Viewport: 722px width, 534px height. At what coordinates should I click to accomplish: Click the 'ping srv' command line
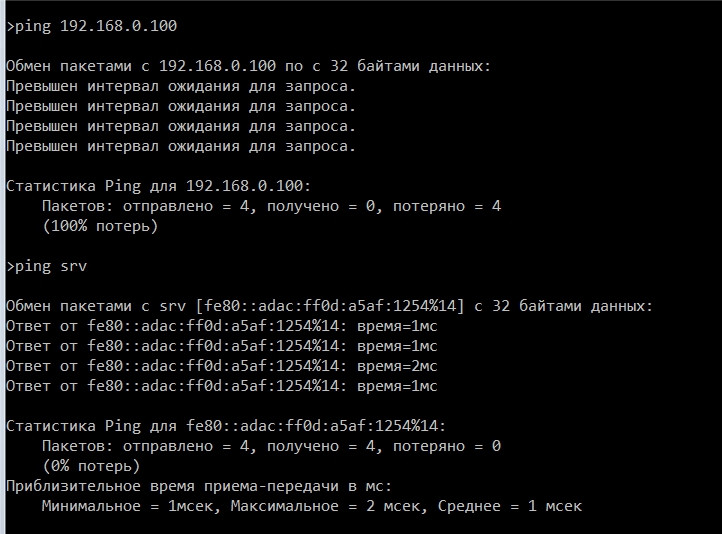(x=47, y=267)
